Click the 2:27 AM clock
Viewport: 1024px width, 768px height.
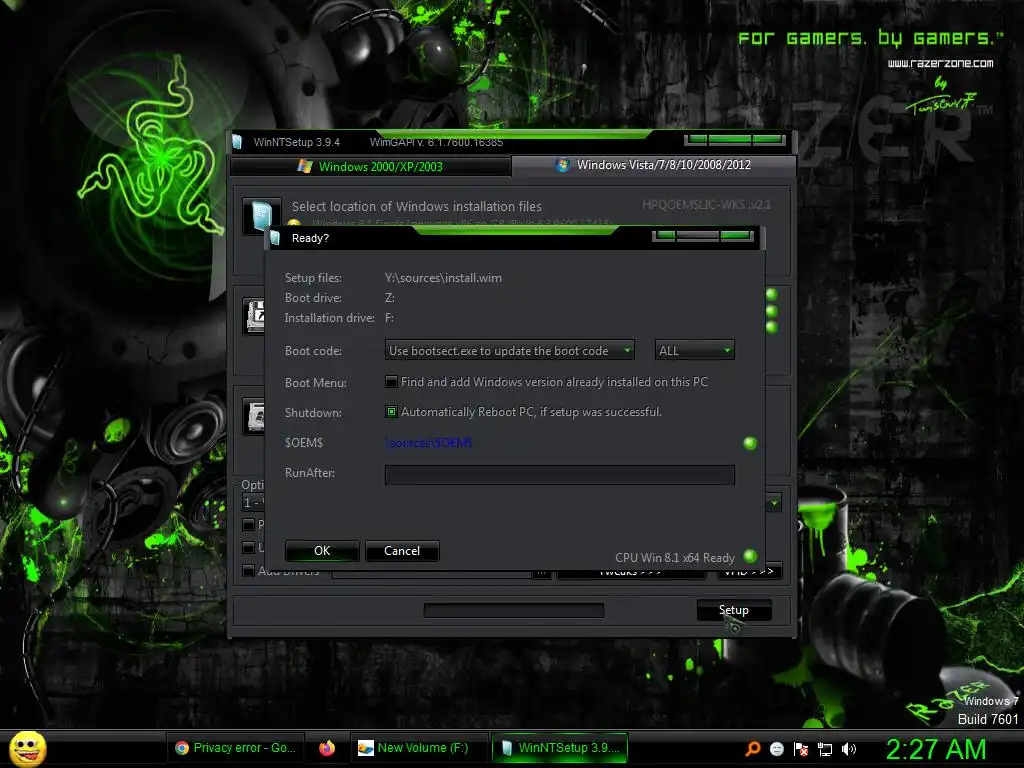point(935,749)
